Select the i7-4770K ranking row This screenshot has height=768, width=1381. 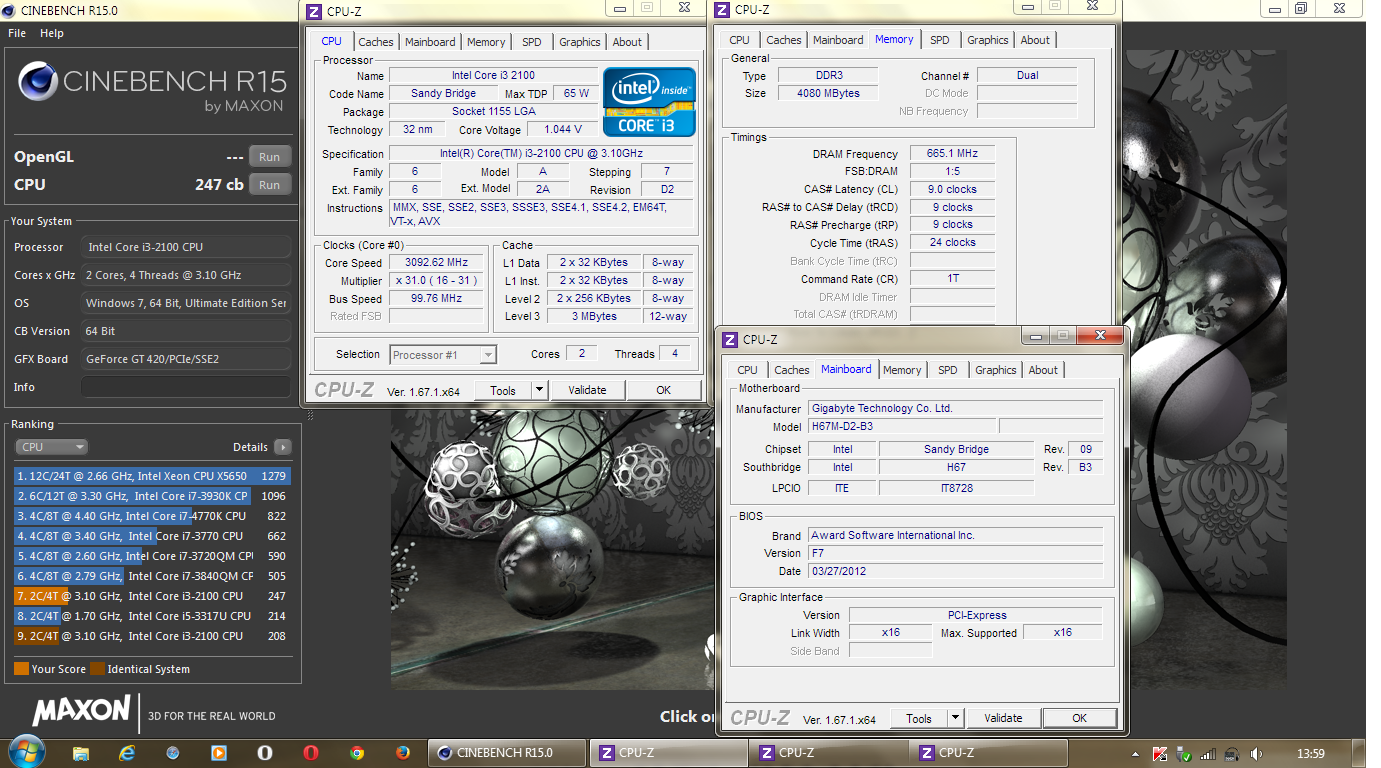[x=153, y=516]
